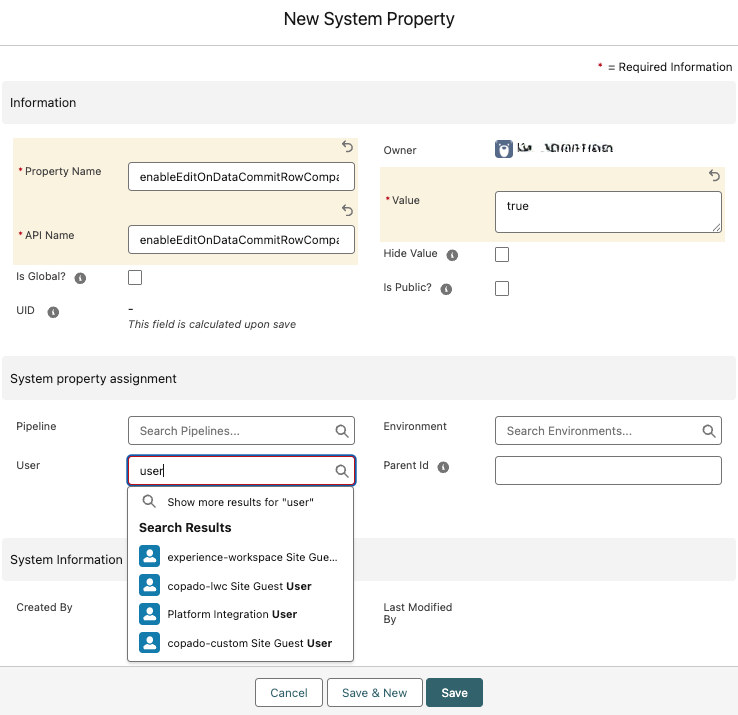
Task: Open the Search Pipelines lookup field
Action: (x=241, y=431)
